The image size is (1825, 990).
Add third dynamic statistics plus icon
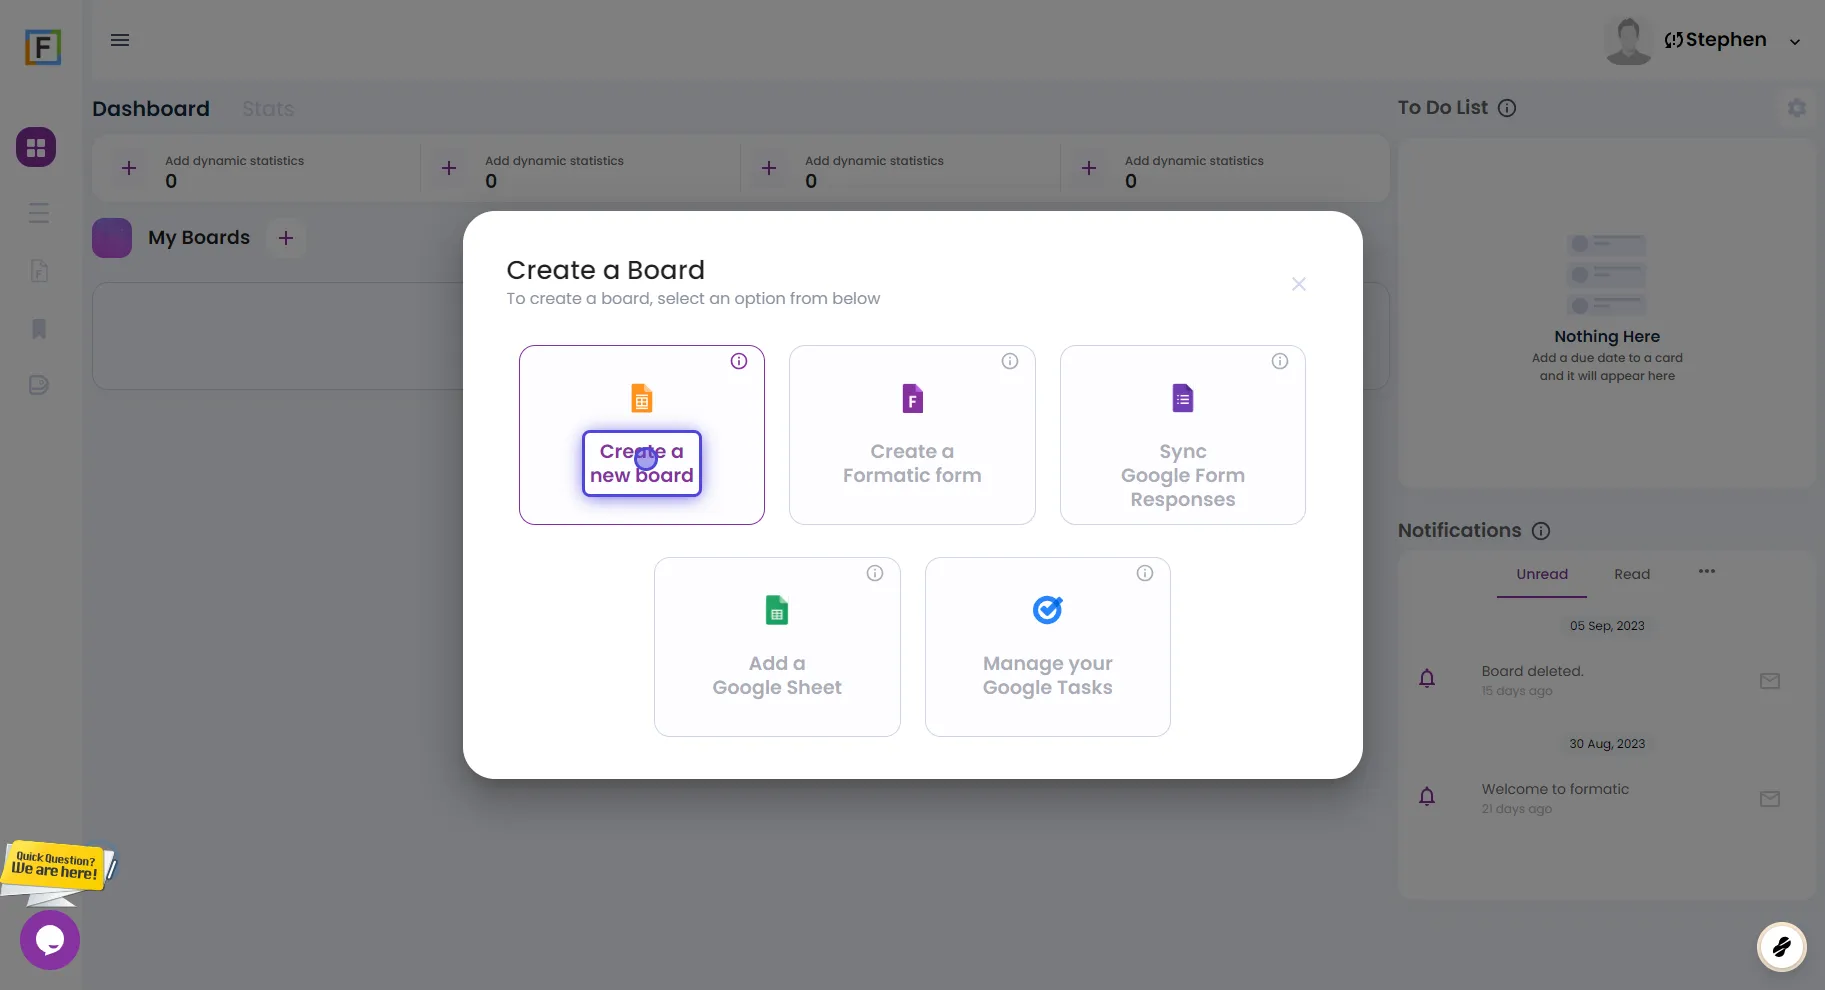point(769,168)
